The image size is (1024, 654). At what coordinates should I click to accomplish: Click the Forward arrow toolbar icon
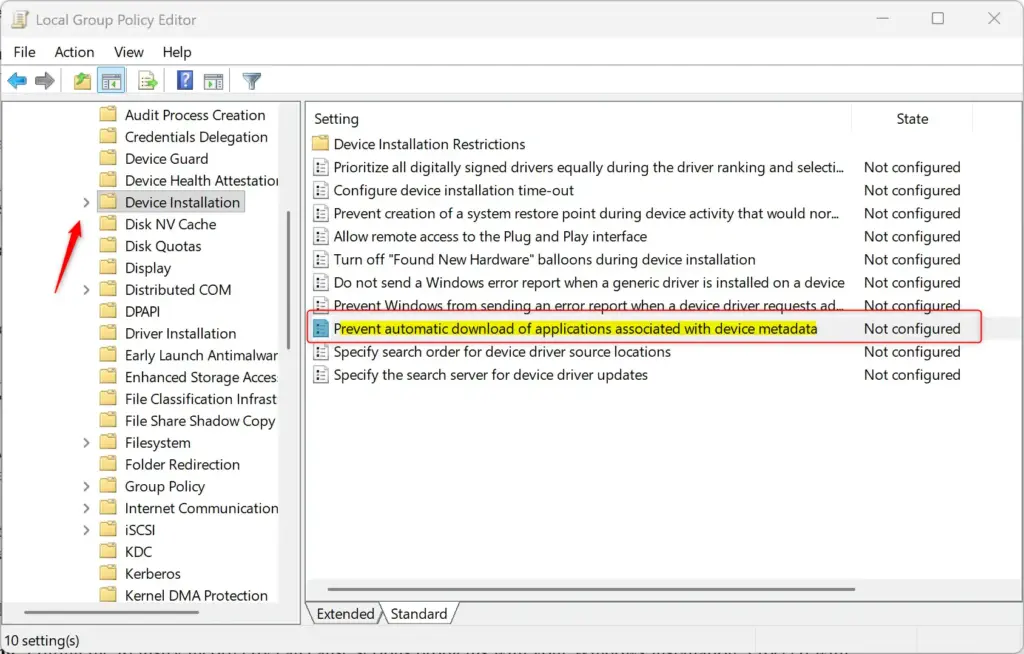click(x=44, y=81)
